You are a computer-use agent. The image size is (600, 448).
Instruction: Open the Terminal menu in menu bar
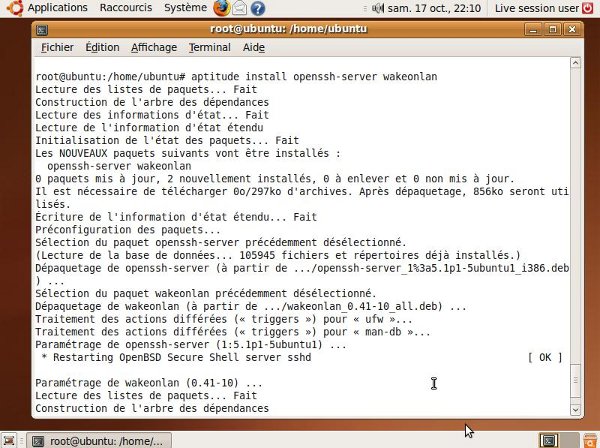(x=209, y=48)
